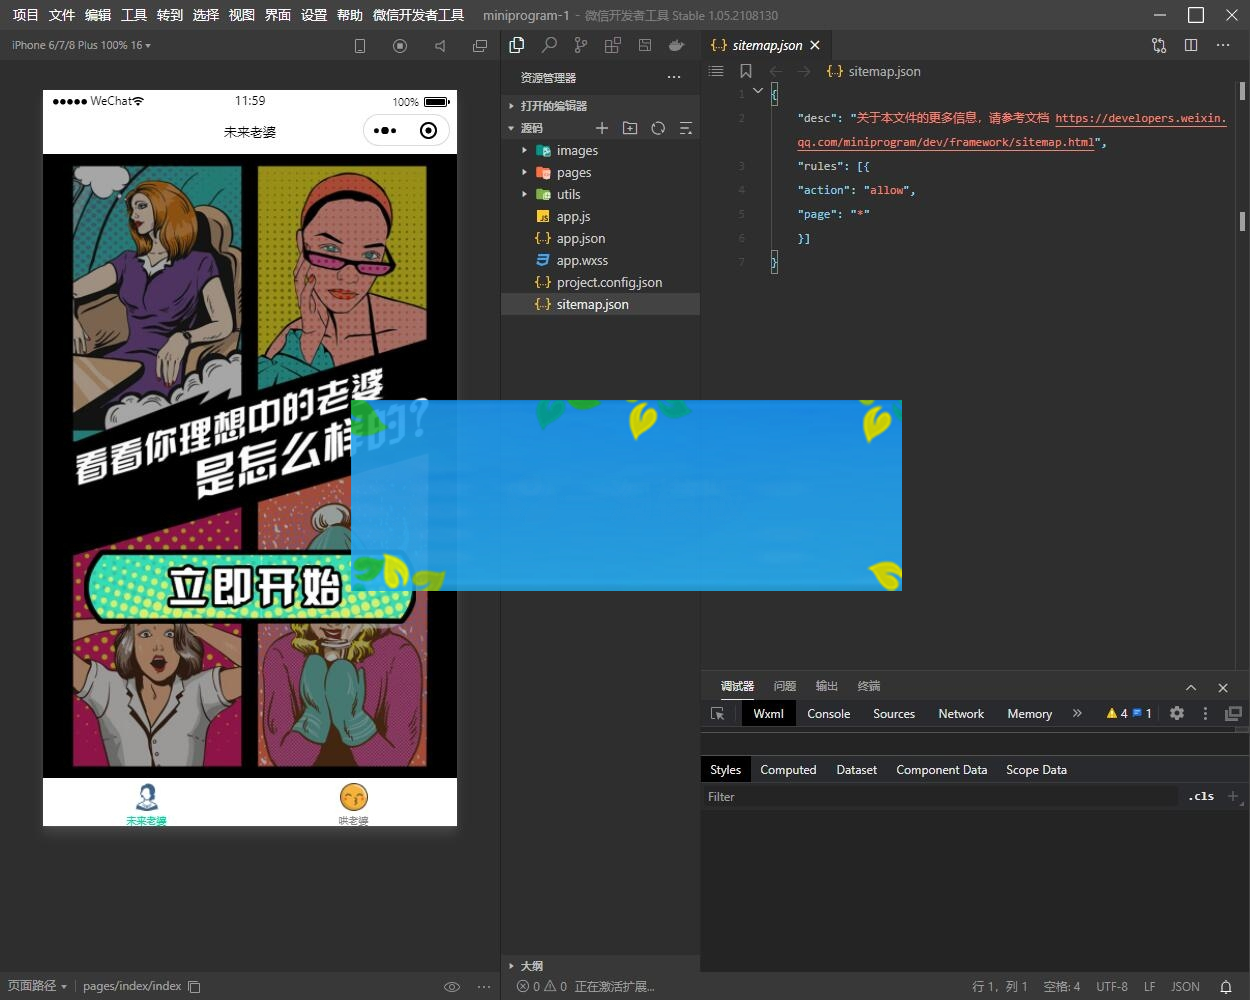The width and height of the screenshot is (1250, 1000).
Task: Open the iPhone 6/7/8 Plus device dropdown
Action: pos(81,45)
